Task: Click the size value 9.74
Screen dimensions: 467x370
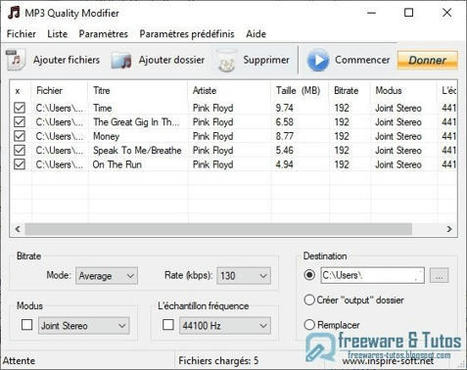Action: click(284, 108)
